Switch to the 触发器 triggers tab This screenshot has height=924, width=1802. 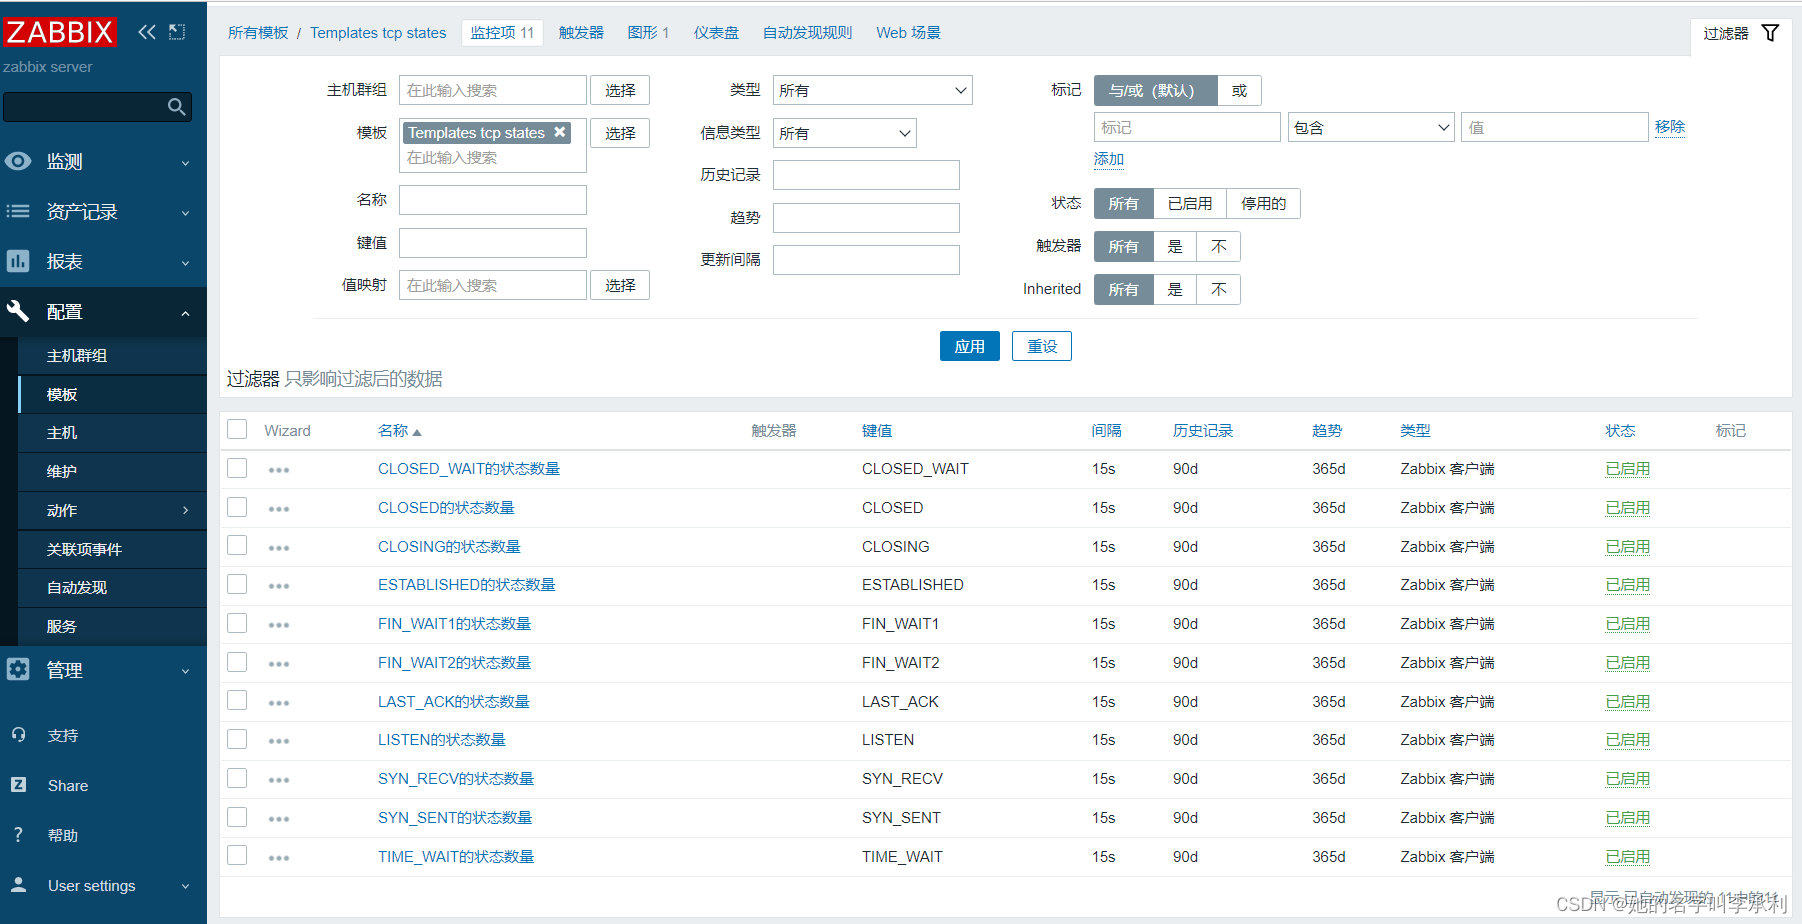[x=581, y=32]
